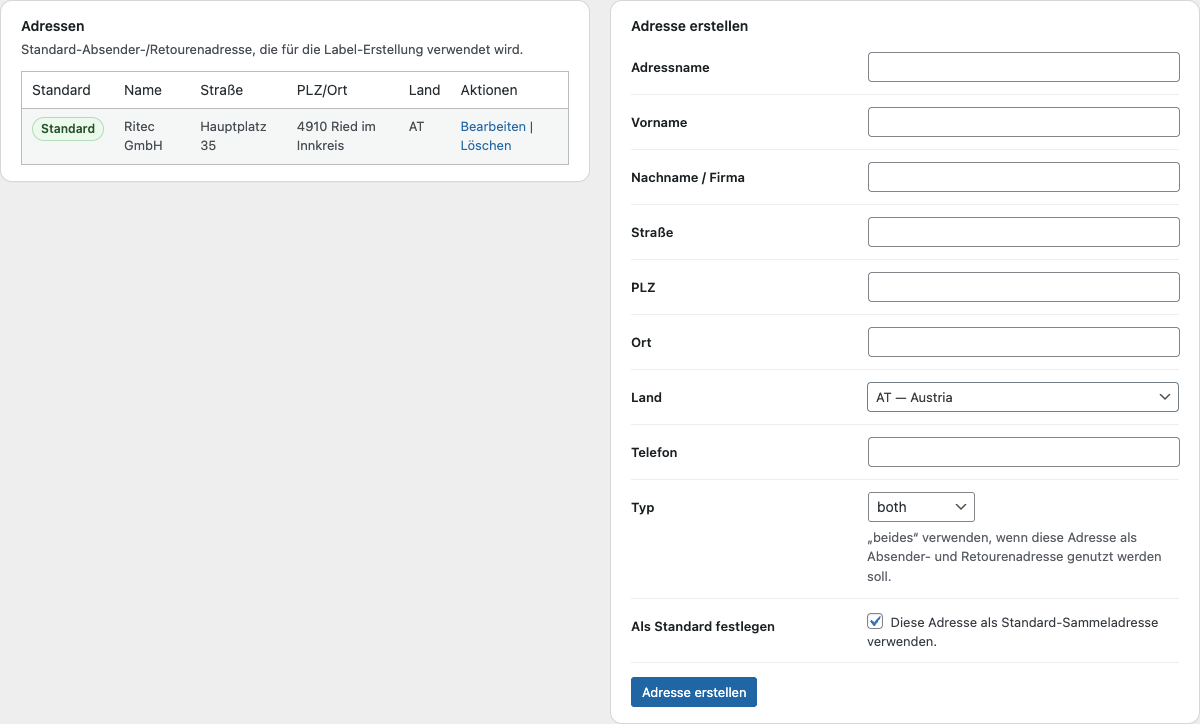
Task: Toggle 'Als Standard festlegen' checkbox off
Action: [875, 621]
